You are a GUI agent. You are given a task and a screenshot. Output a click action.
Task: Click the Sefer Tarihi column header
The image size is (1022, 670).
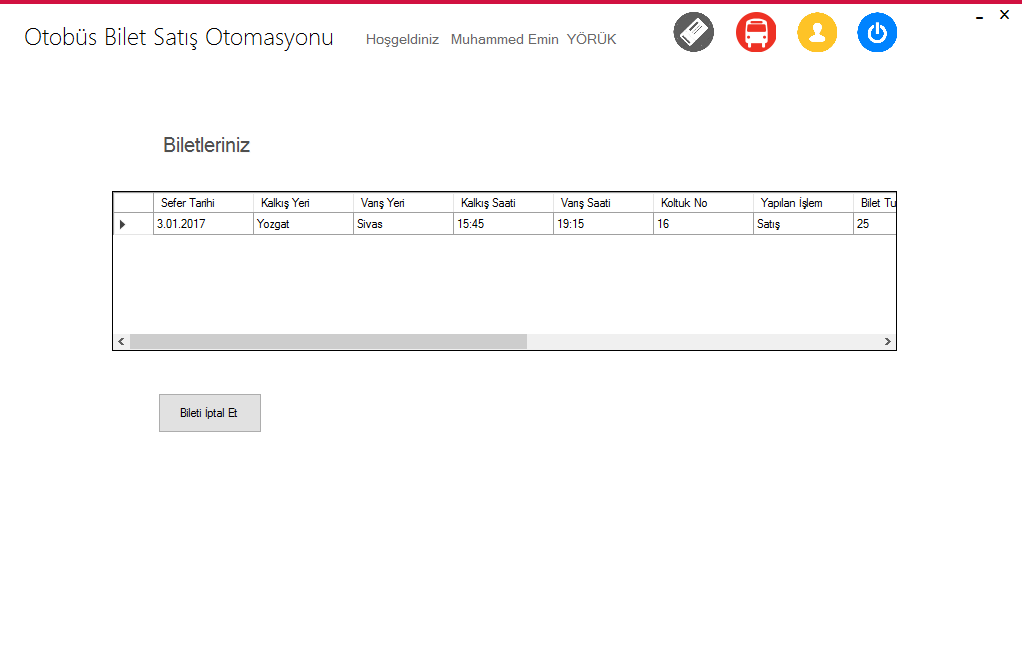pyautogui.click(x=203, y=203)
